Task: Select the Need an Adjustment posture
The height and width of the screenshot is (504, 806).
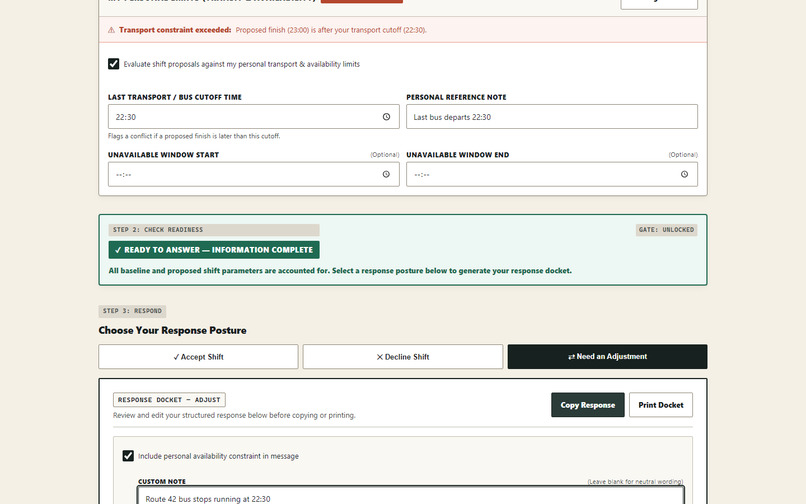Action: 607,356
